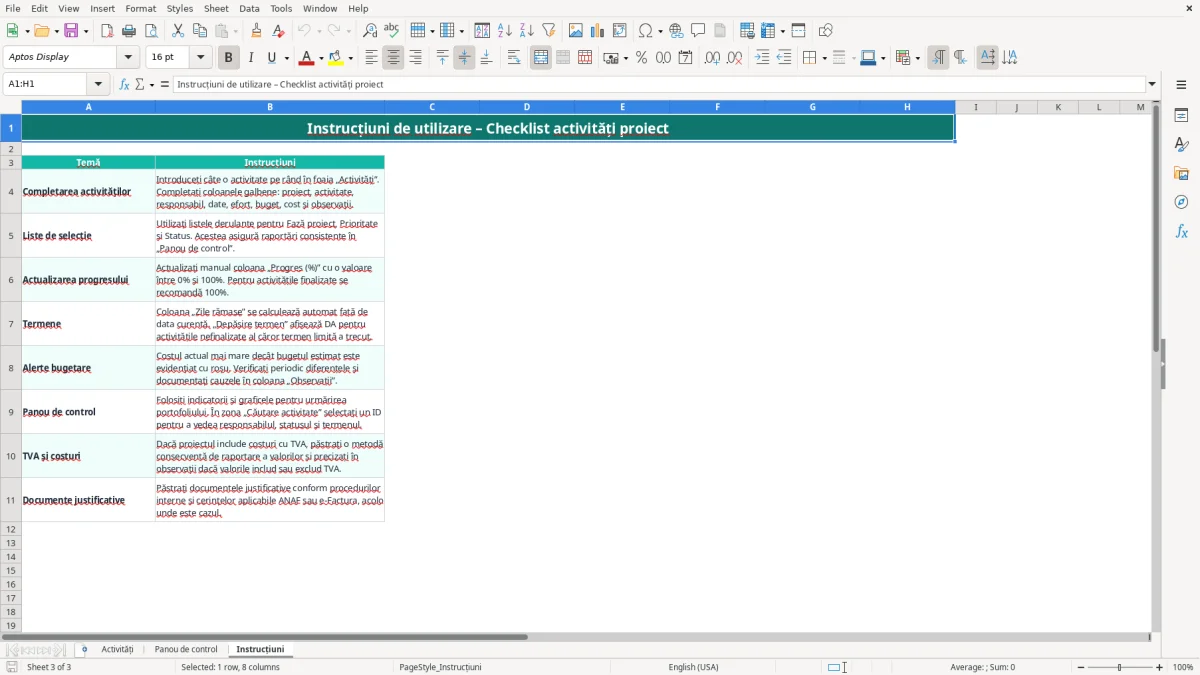1200x675 pixels.
Task: Insert an image
Action: click(576, 31)
